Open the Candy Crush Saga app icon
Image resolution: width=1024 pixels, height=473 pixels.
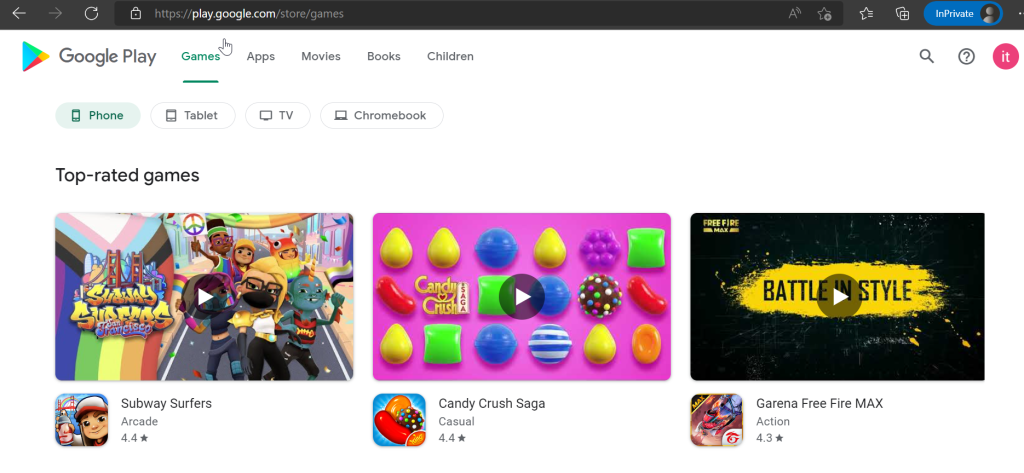point(399,419)
